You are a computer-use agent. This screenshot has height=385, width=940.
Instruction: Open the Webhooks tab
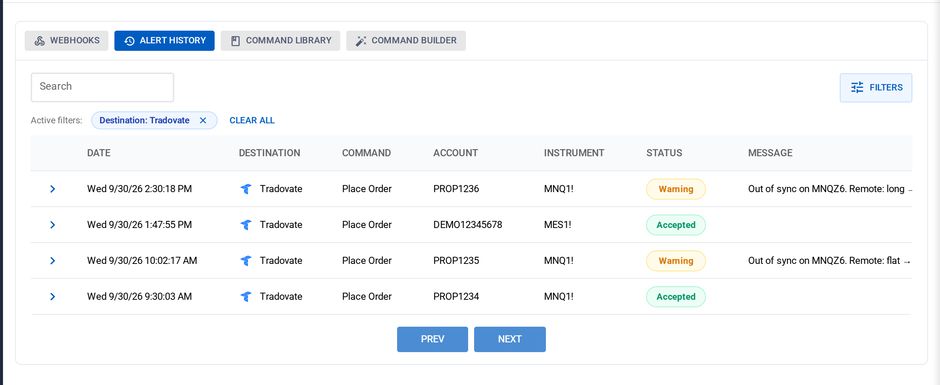point(67,41)
